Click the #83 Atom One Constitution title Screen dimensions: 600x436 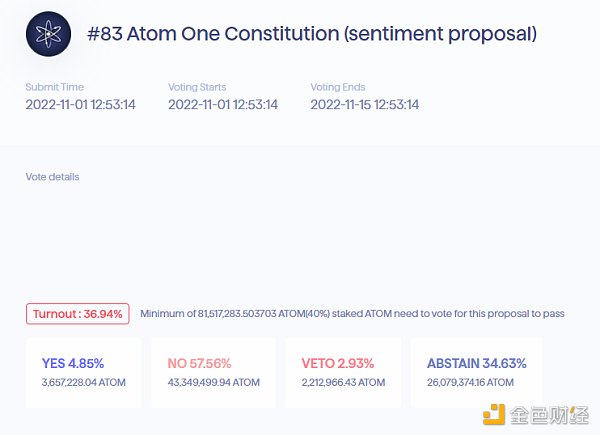312,34
